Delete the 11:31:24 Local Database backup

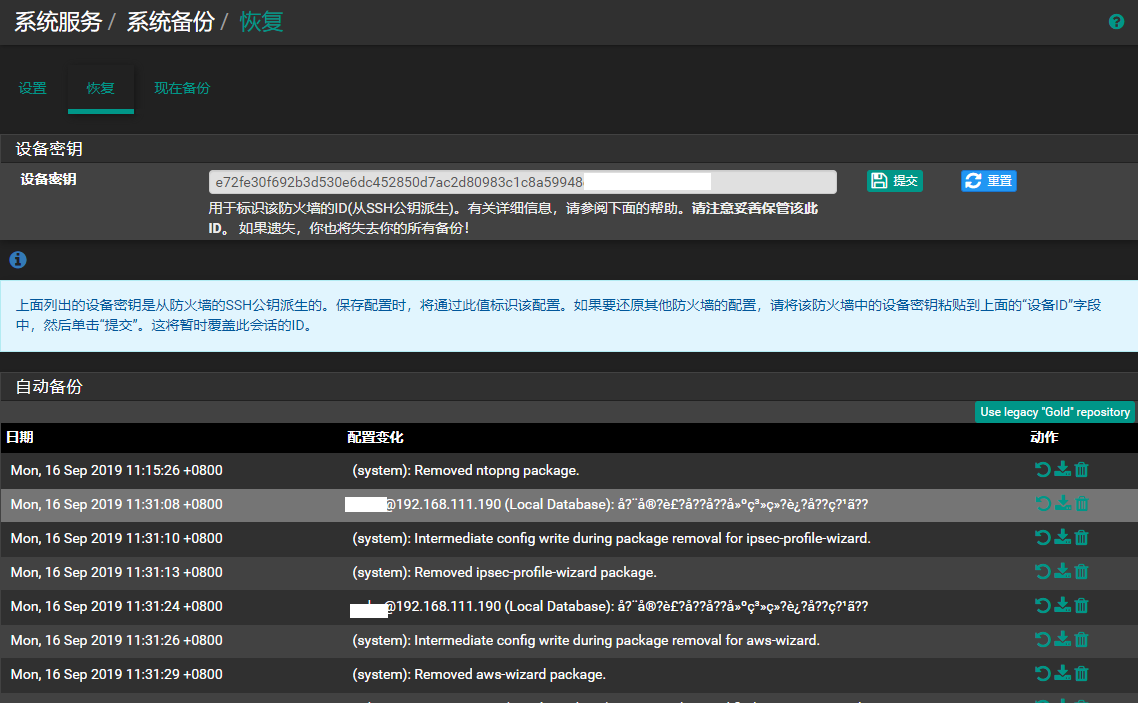pyautogui.click(x=1081, y=606)
